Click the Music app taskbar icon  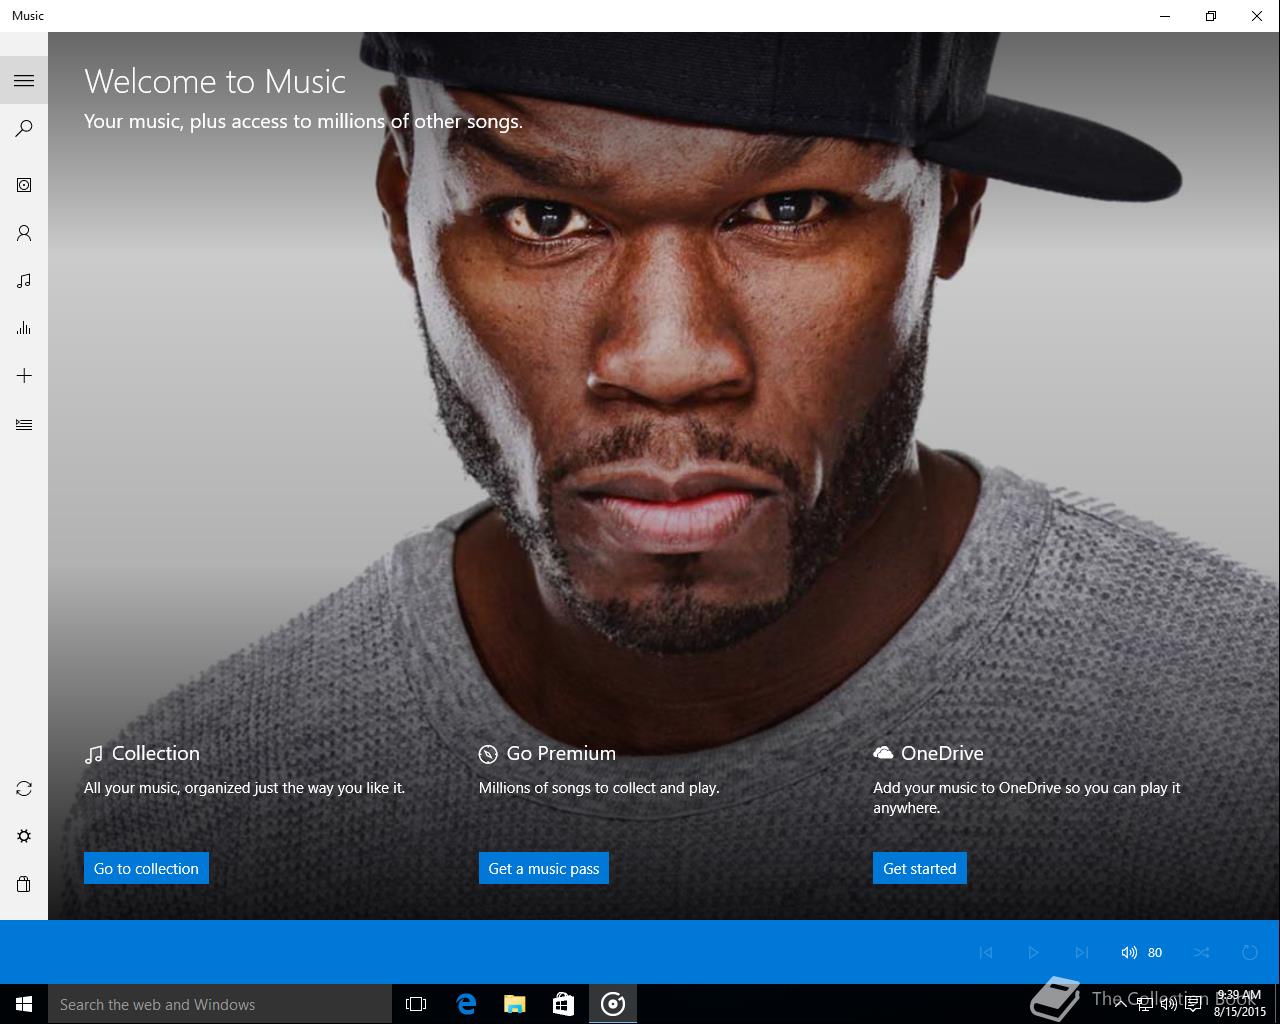613,1004
